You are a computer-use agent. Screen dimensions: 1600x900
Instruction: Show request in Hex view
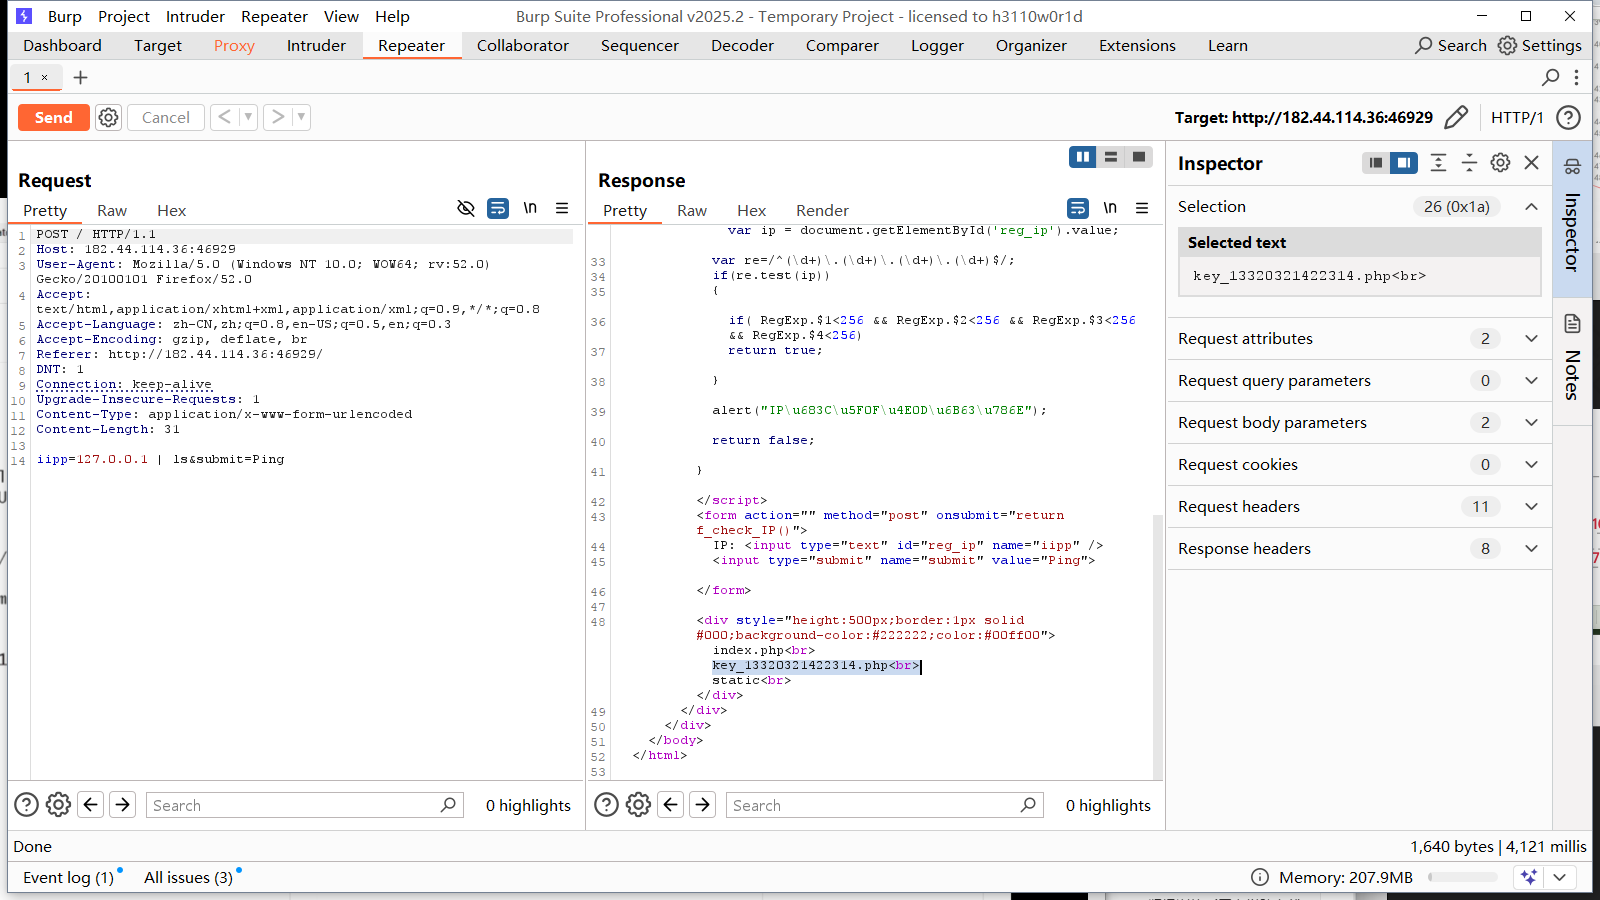click(x=171, y=210)
